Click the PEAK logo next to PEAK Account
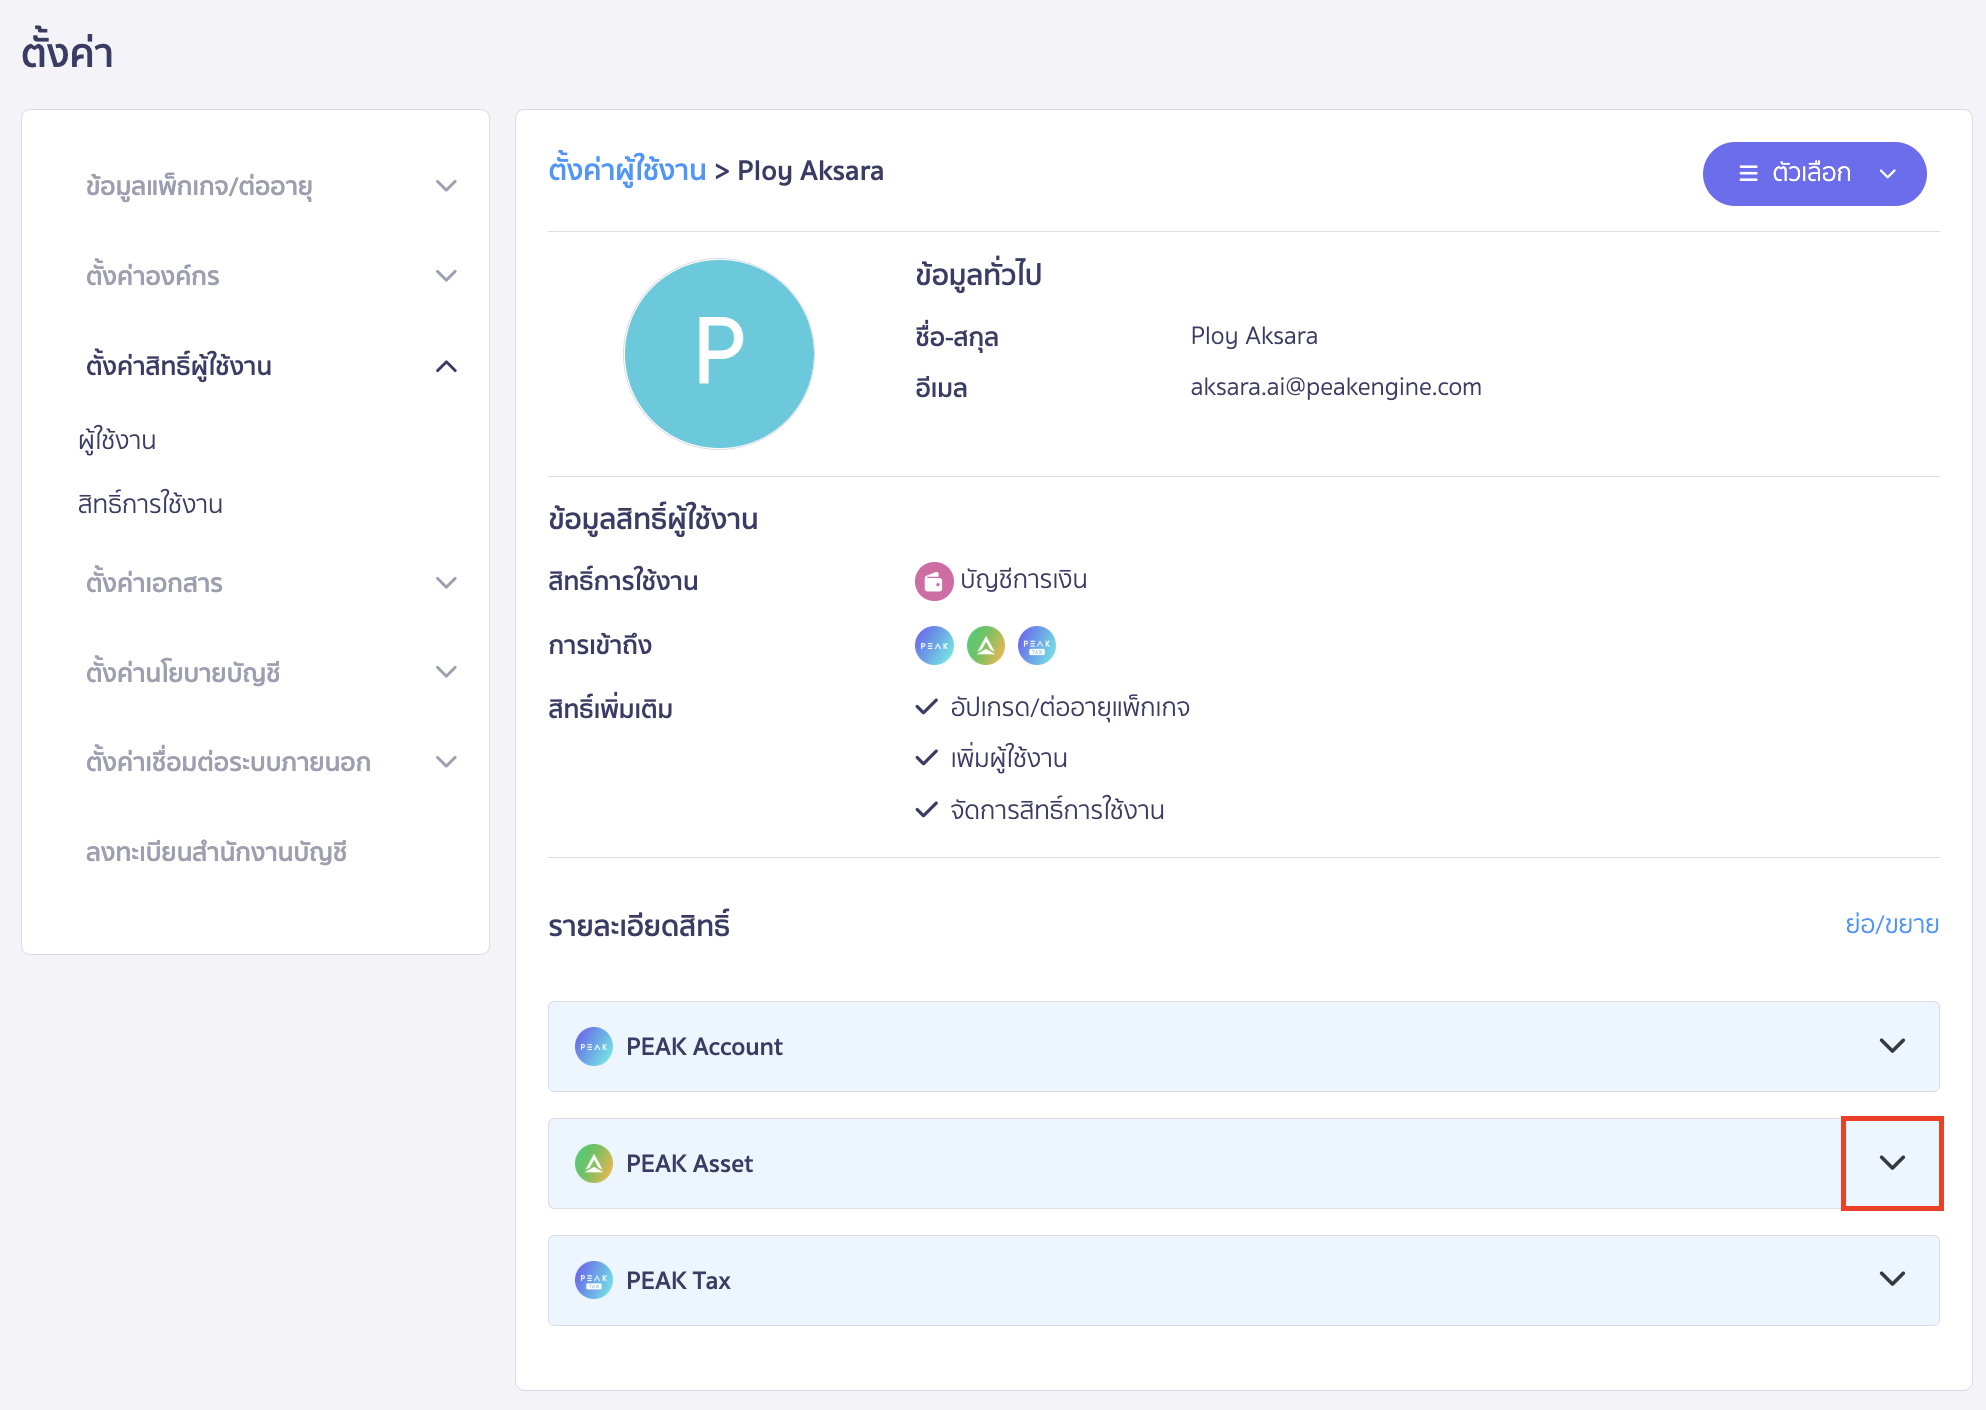This screenshot has width=1986, height=1410. click(x=593, y=1046)
